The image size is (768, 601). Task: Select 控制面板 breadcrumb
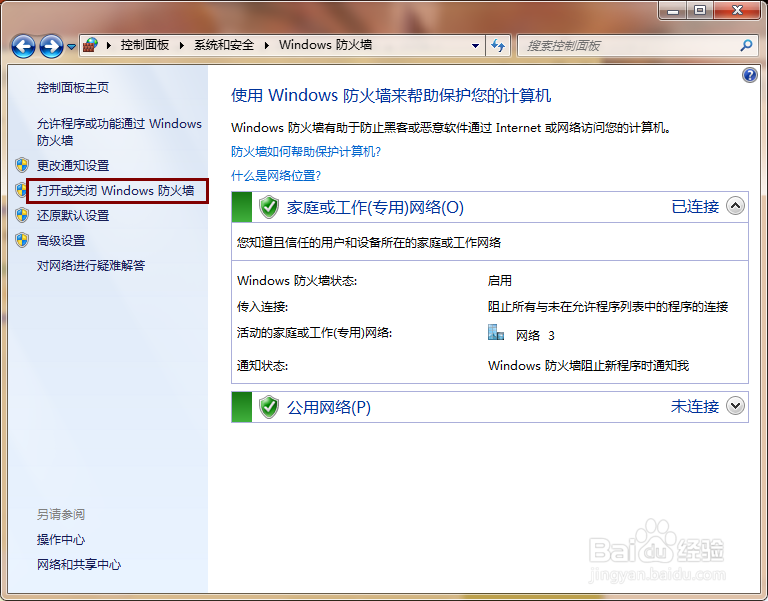coord(145,45)
